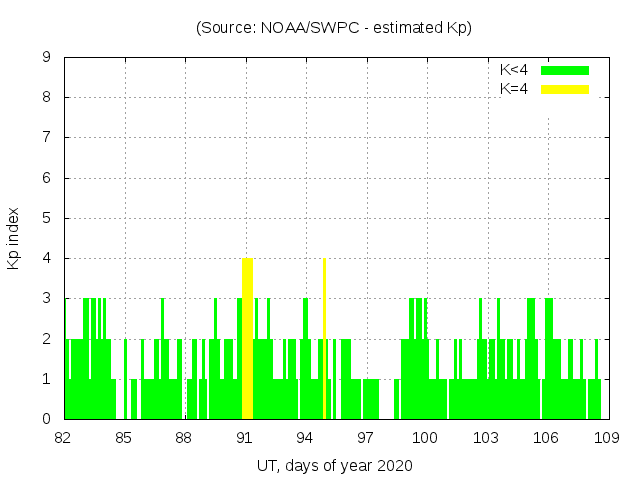Select the K<4 legend label
This screenshot has width=640, height=480.
pos(513,70)
